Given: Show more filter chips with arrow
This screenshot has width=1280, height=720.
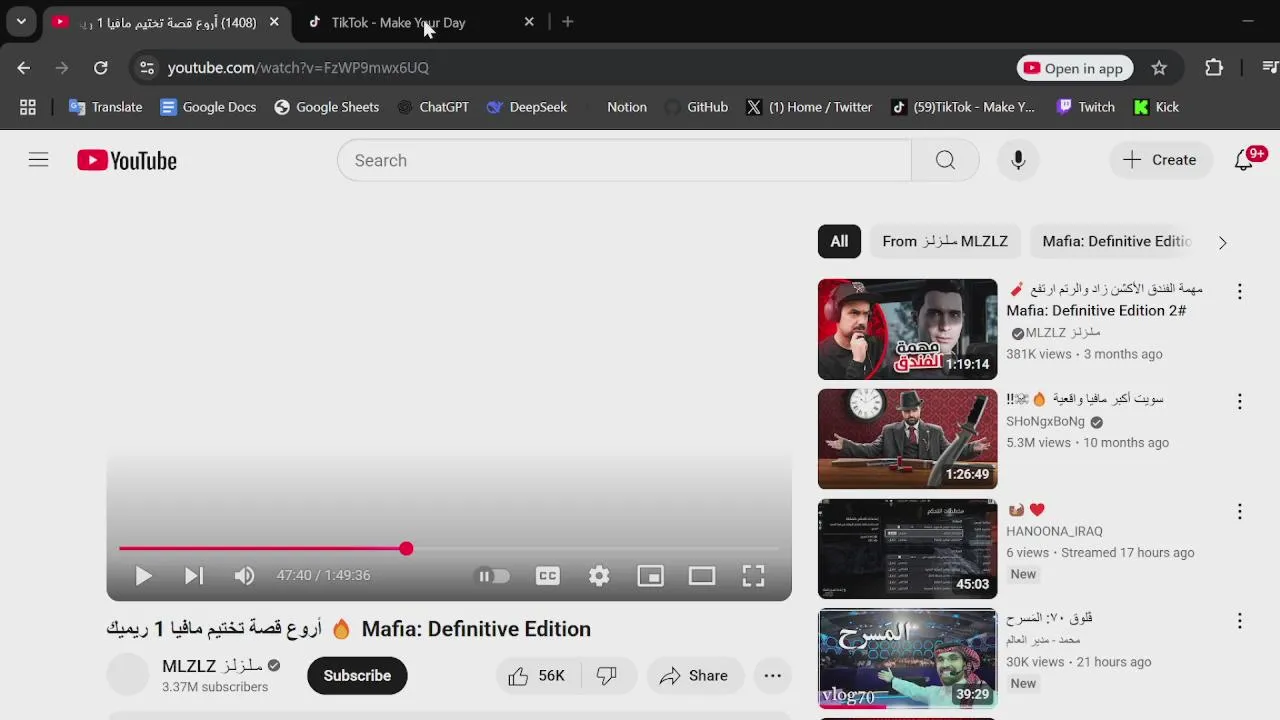Looking at the screenshot, I should (x=1222, y=242).
